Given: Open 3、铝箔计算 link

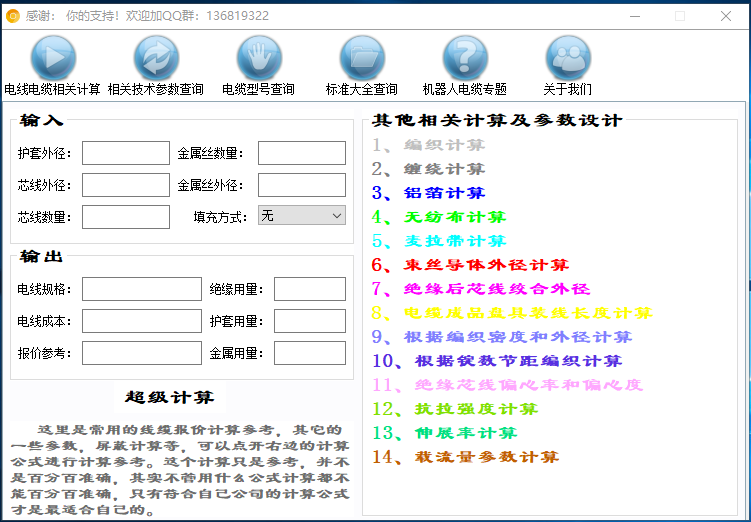Looking at the screenshot, I should click(428, 193).
